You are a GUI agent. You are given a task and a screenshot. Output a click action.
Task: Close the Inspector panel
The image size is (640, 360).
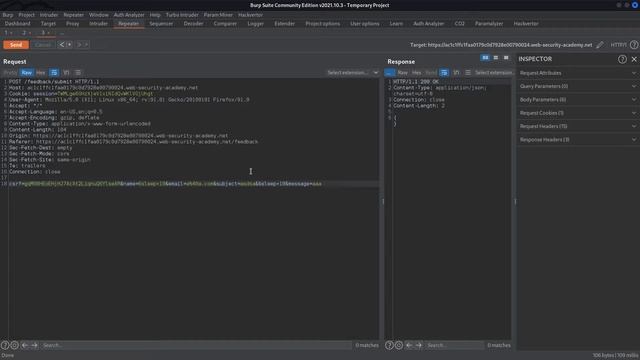634,59
